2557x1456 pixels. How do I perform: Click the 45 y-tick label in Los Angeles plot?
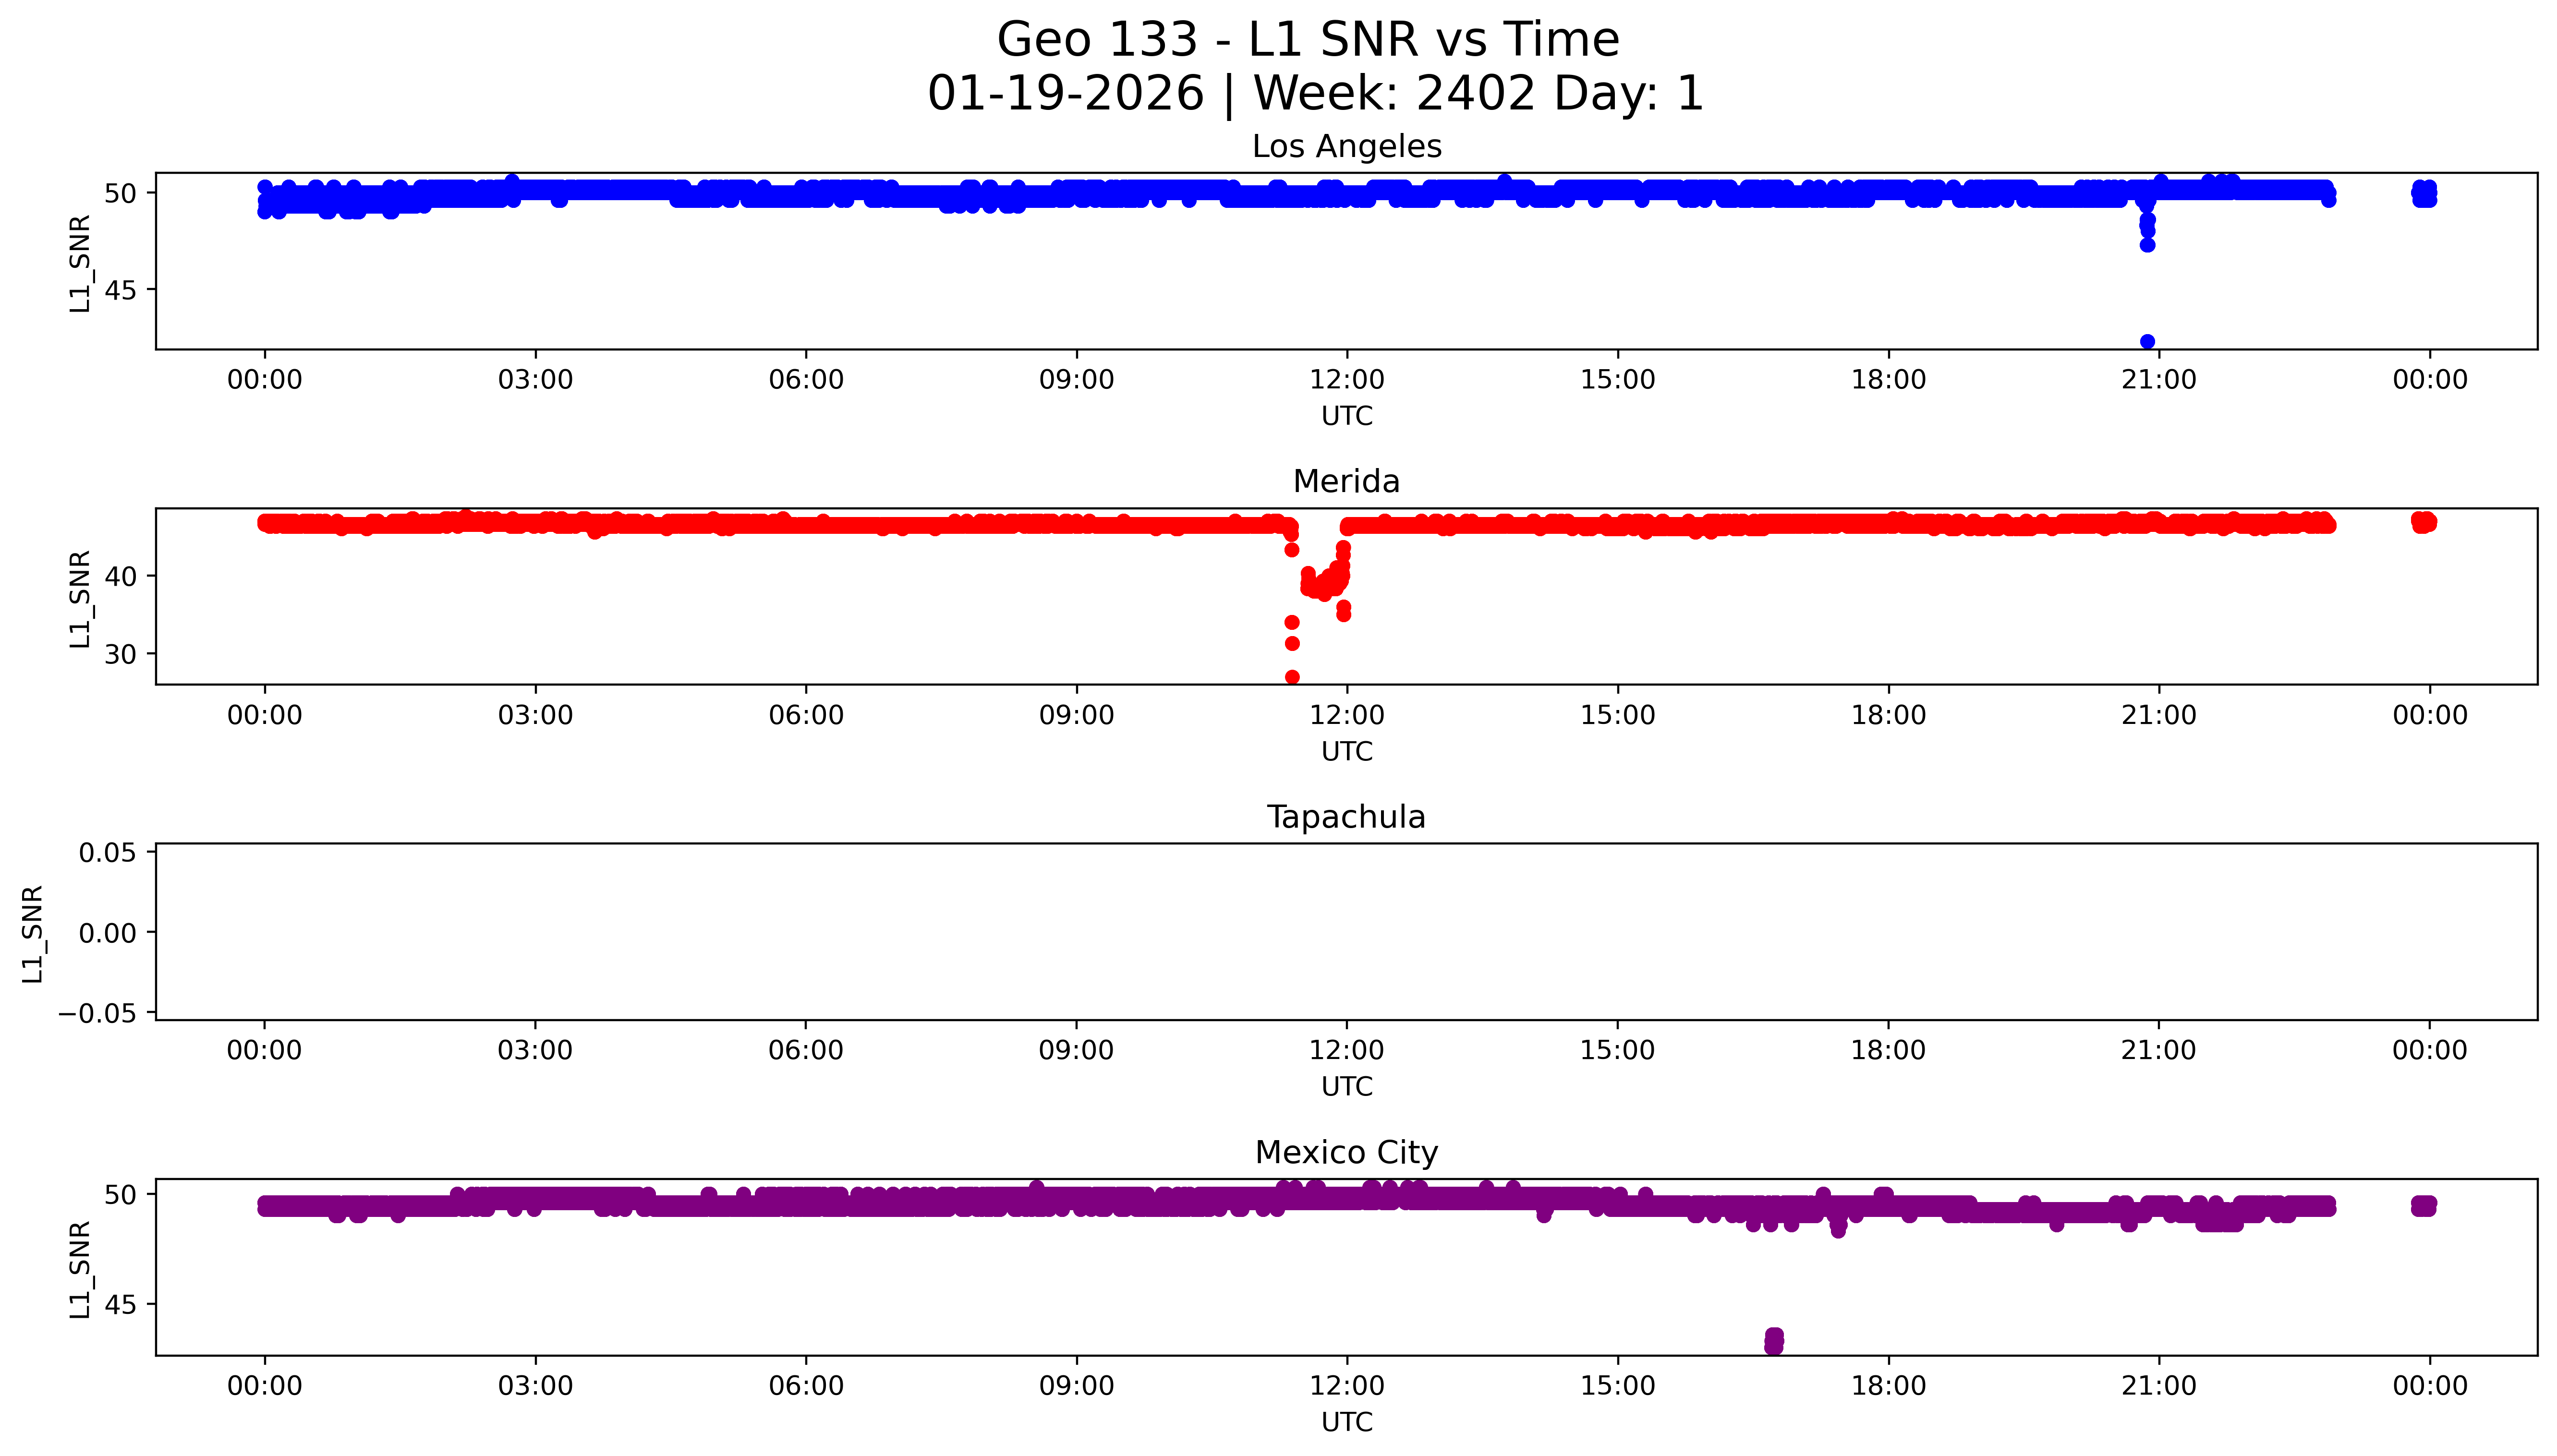coord(120,290)
